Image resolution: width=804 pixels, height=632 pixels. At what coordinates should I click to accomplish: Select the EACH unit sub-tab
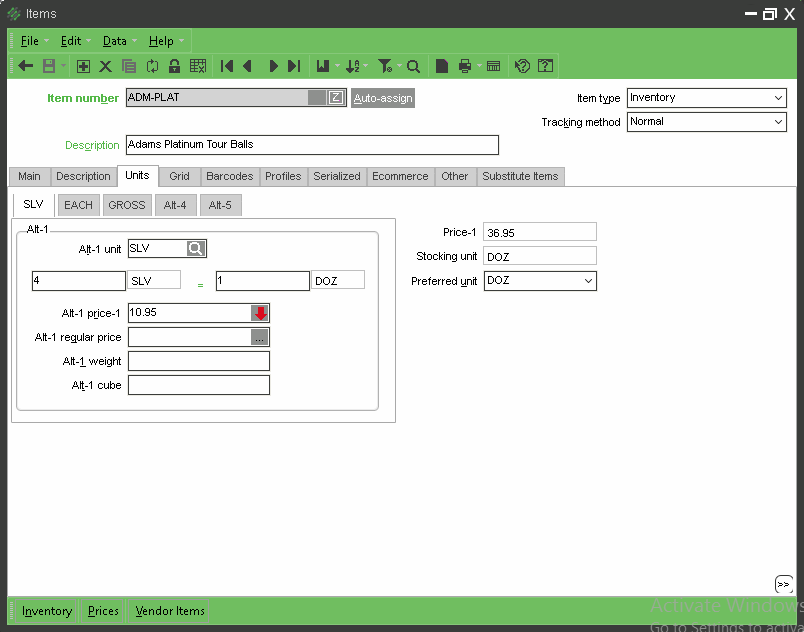tap(78, 205)
